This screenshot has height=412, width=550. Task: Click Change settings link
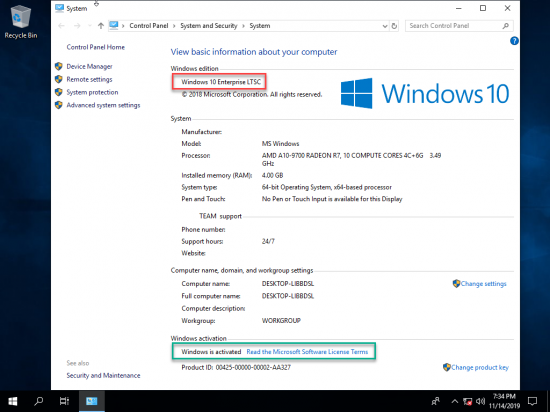pyautogui.click(x=483, y=284)
